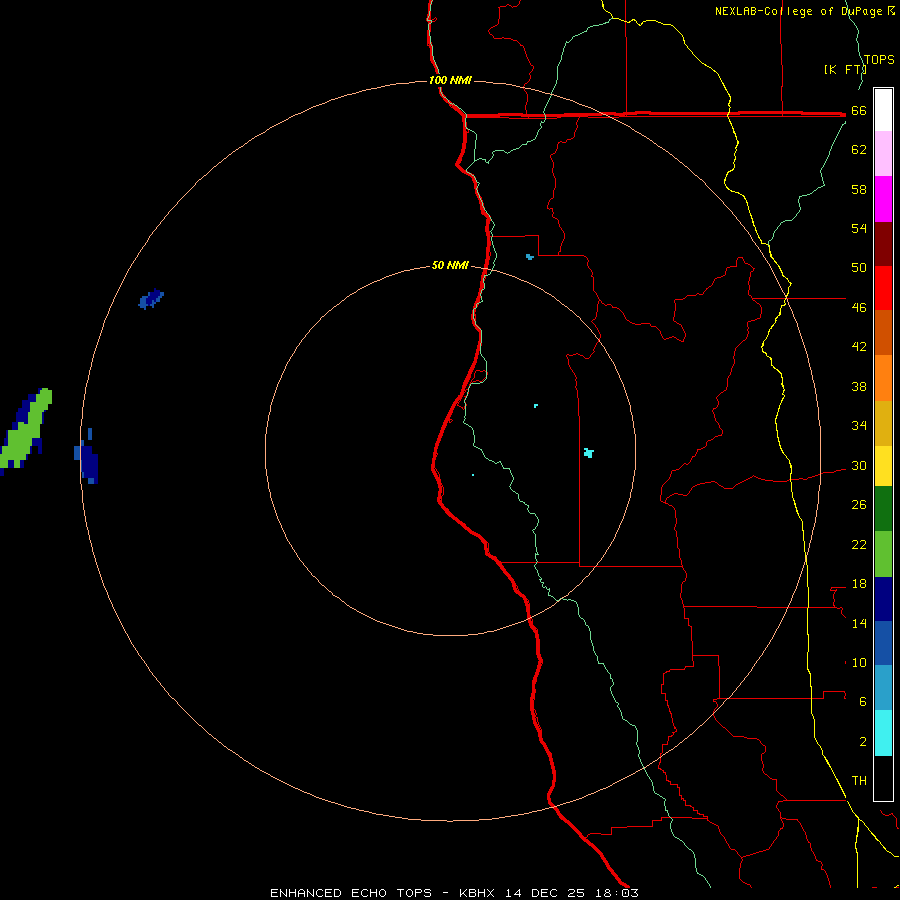900x900 pixels.
Task: Click the bright yellow legend swatch
Action: point(883,465)
